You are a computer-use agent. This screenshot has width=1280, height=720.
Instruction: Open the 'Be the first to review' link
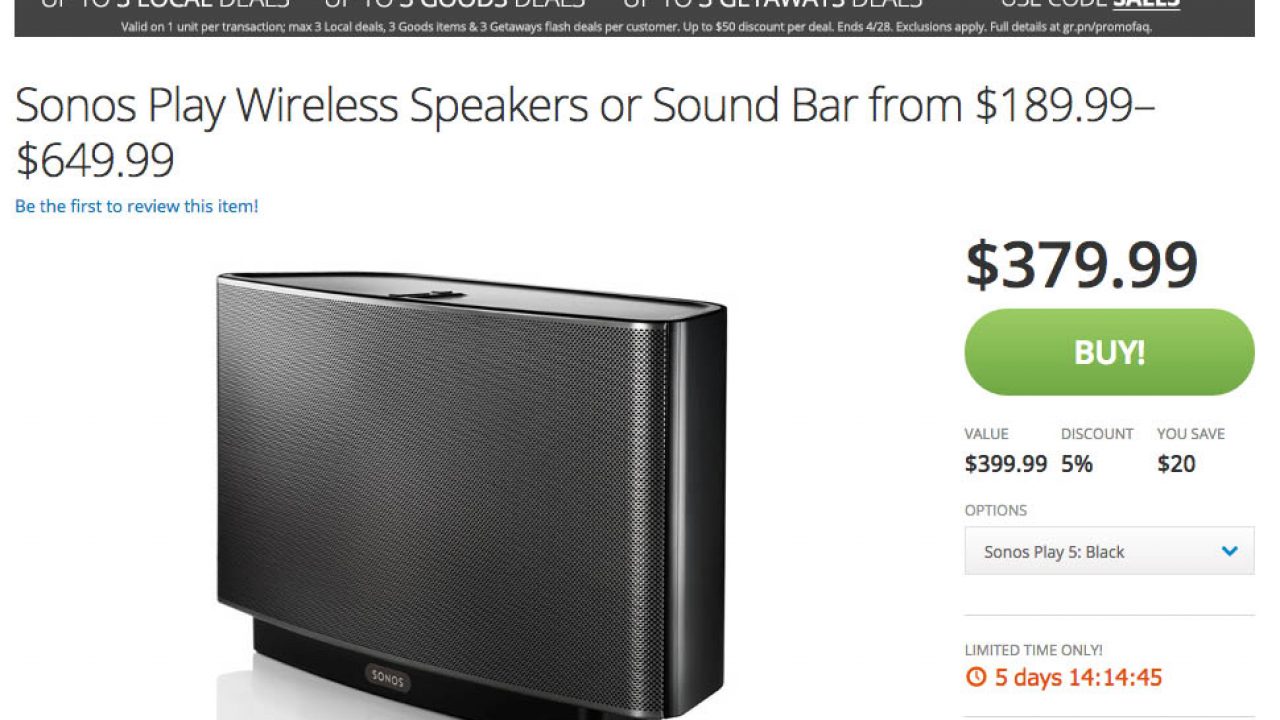click(137, 206)
